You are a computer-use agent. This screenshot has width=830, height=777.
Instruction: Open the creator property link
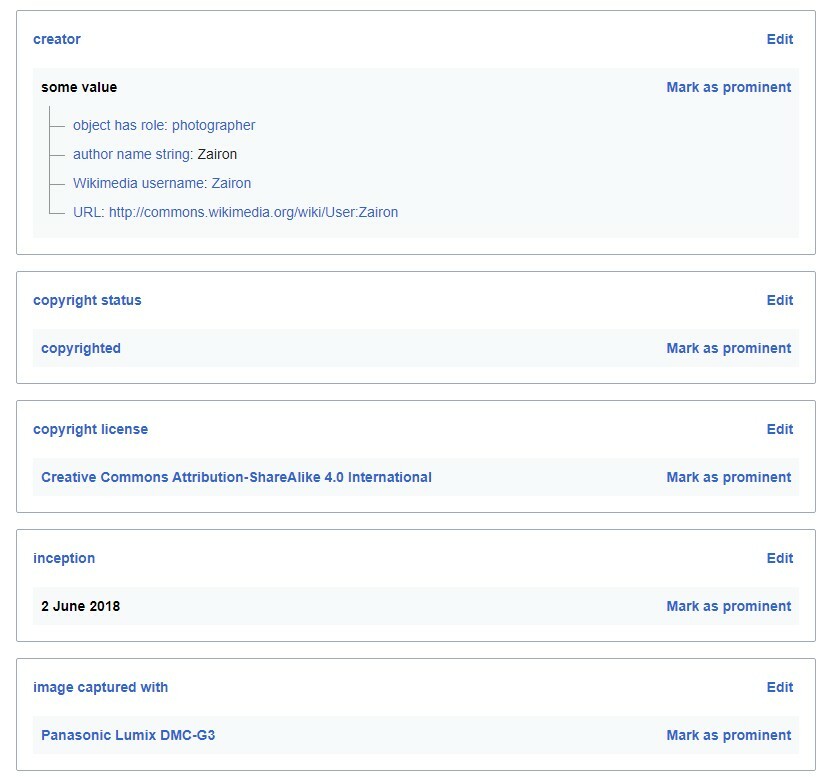point(57,39)
